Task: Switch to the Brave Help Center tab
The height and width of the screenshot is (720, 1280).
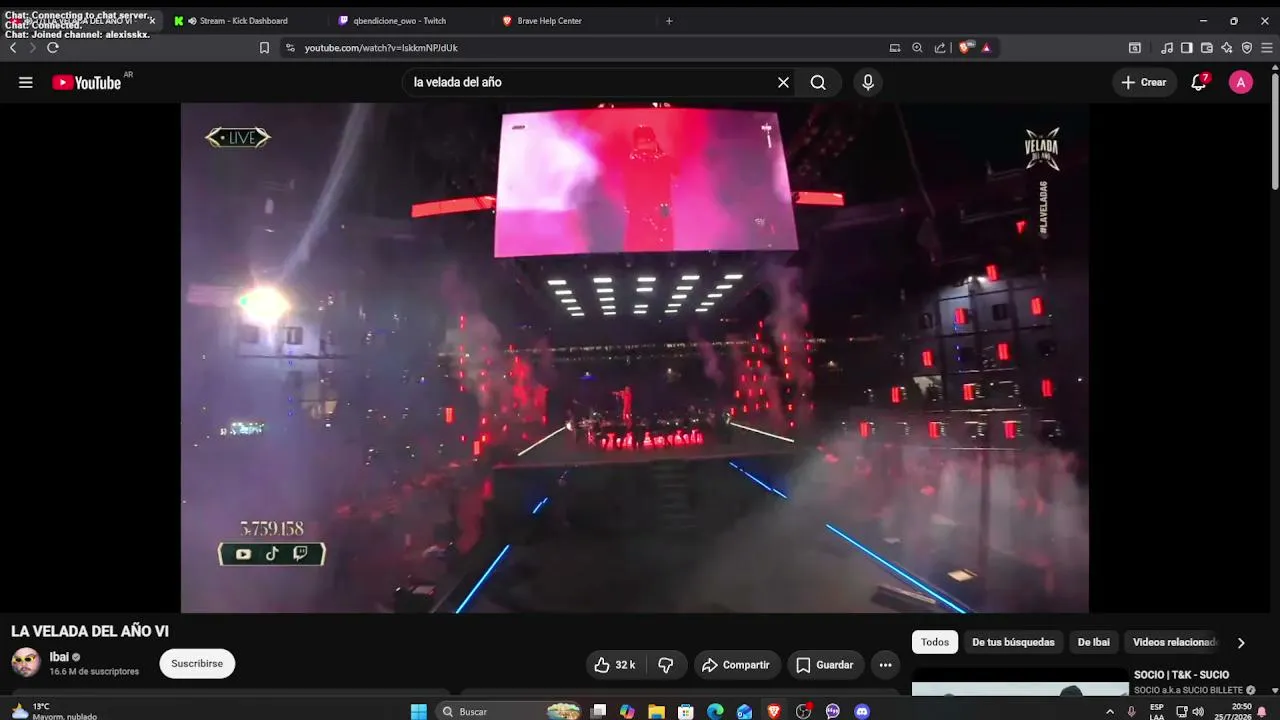Action: coord(549,21)
